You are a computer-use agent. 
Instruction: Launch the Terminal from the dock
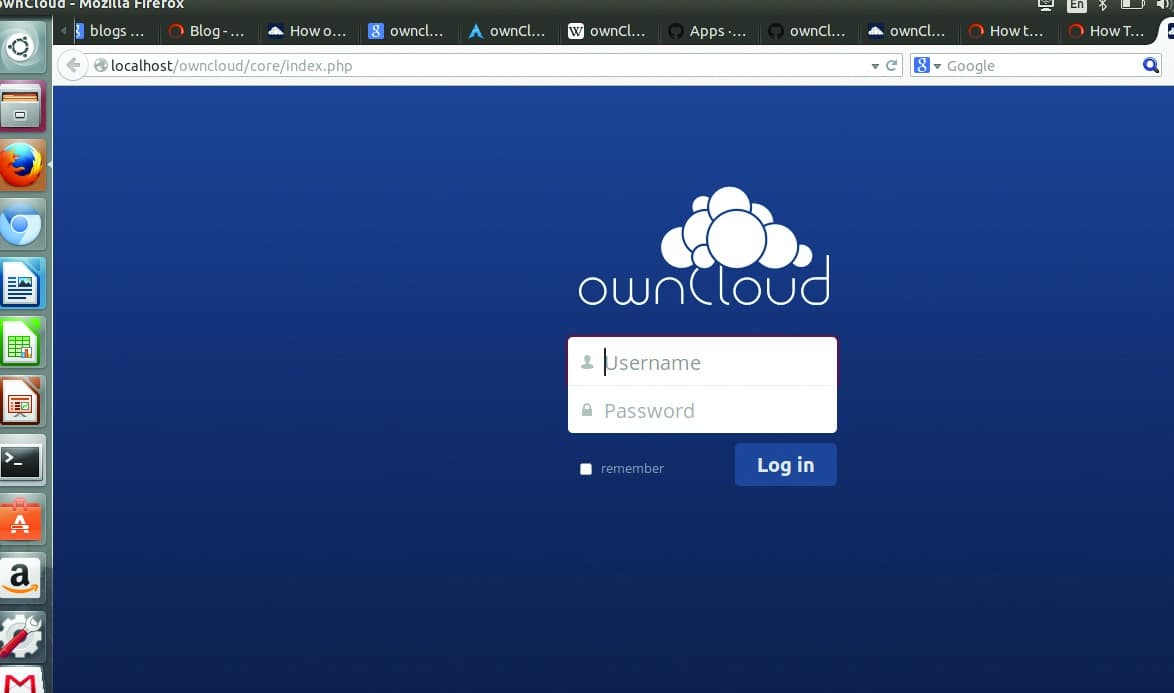[x=21, y=461]
